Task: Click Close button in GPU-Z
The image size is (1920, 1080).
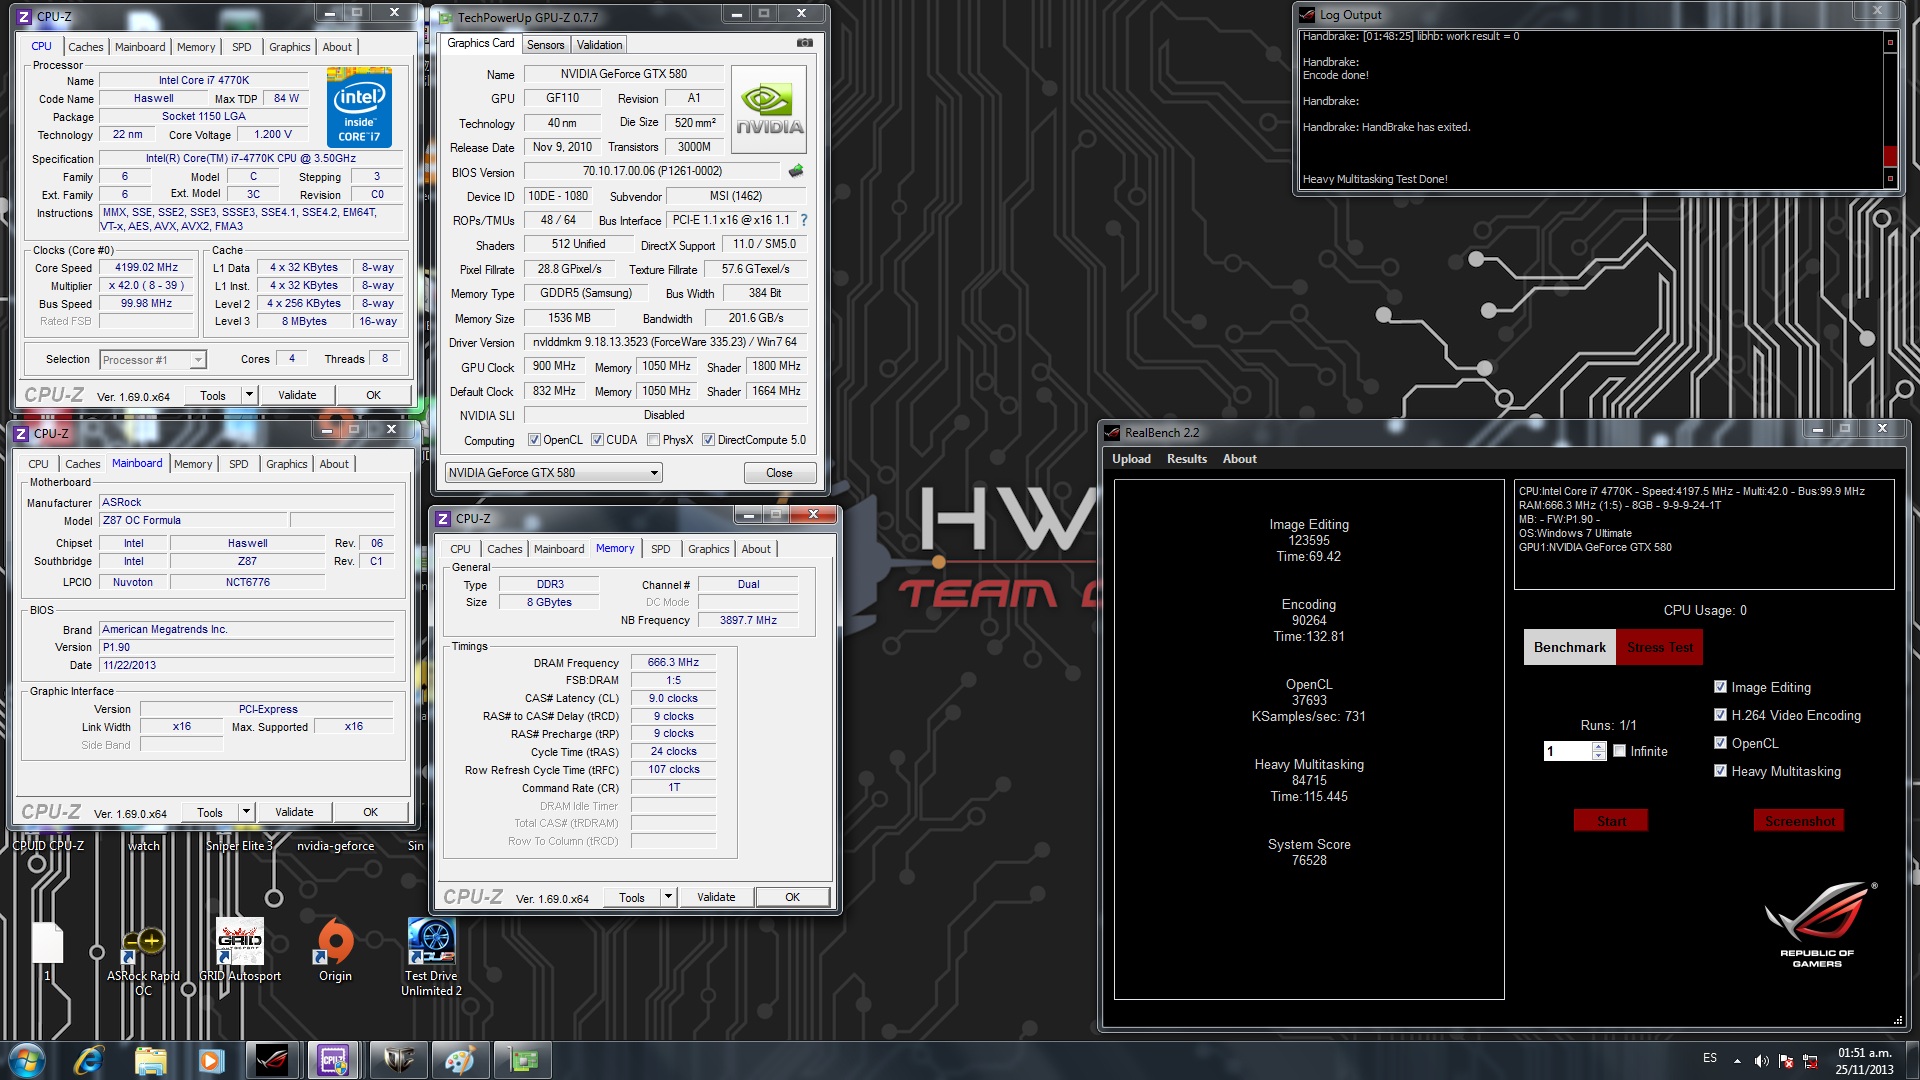Action: (779, 473)
